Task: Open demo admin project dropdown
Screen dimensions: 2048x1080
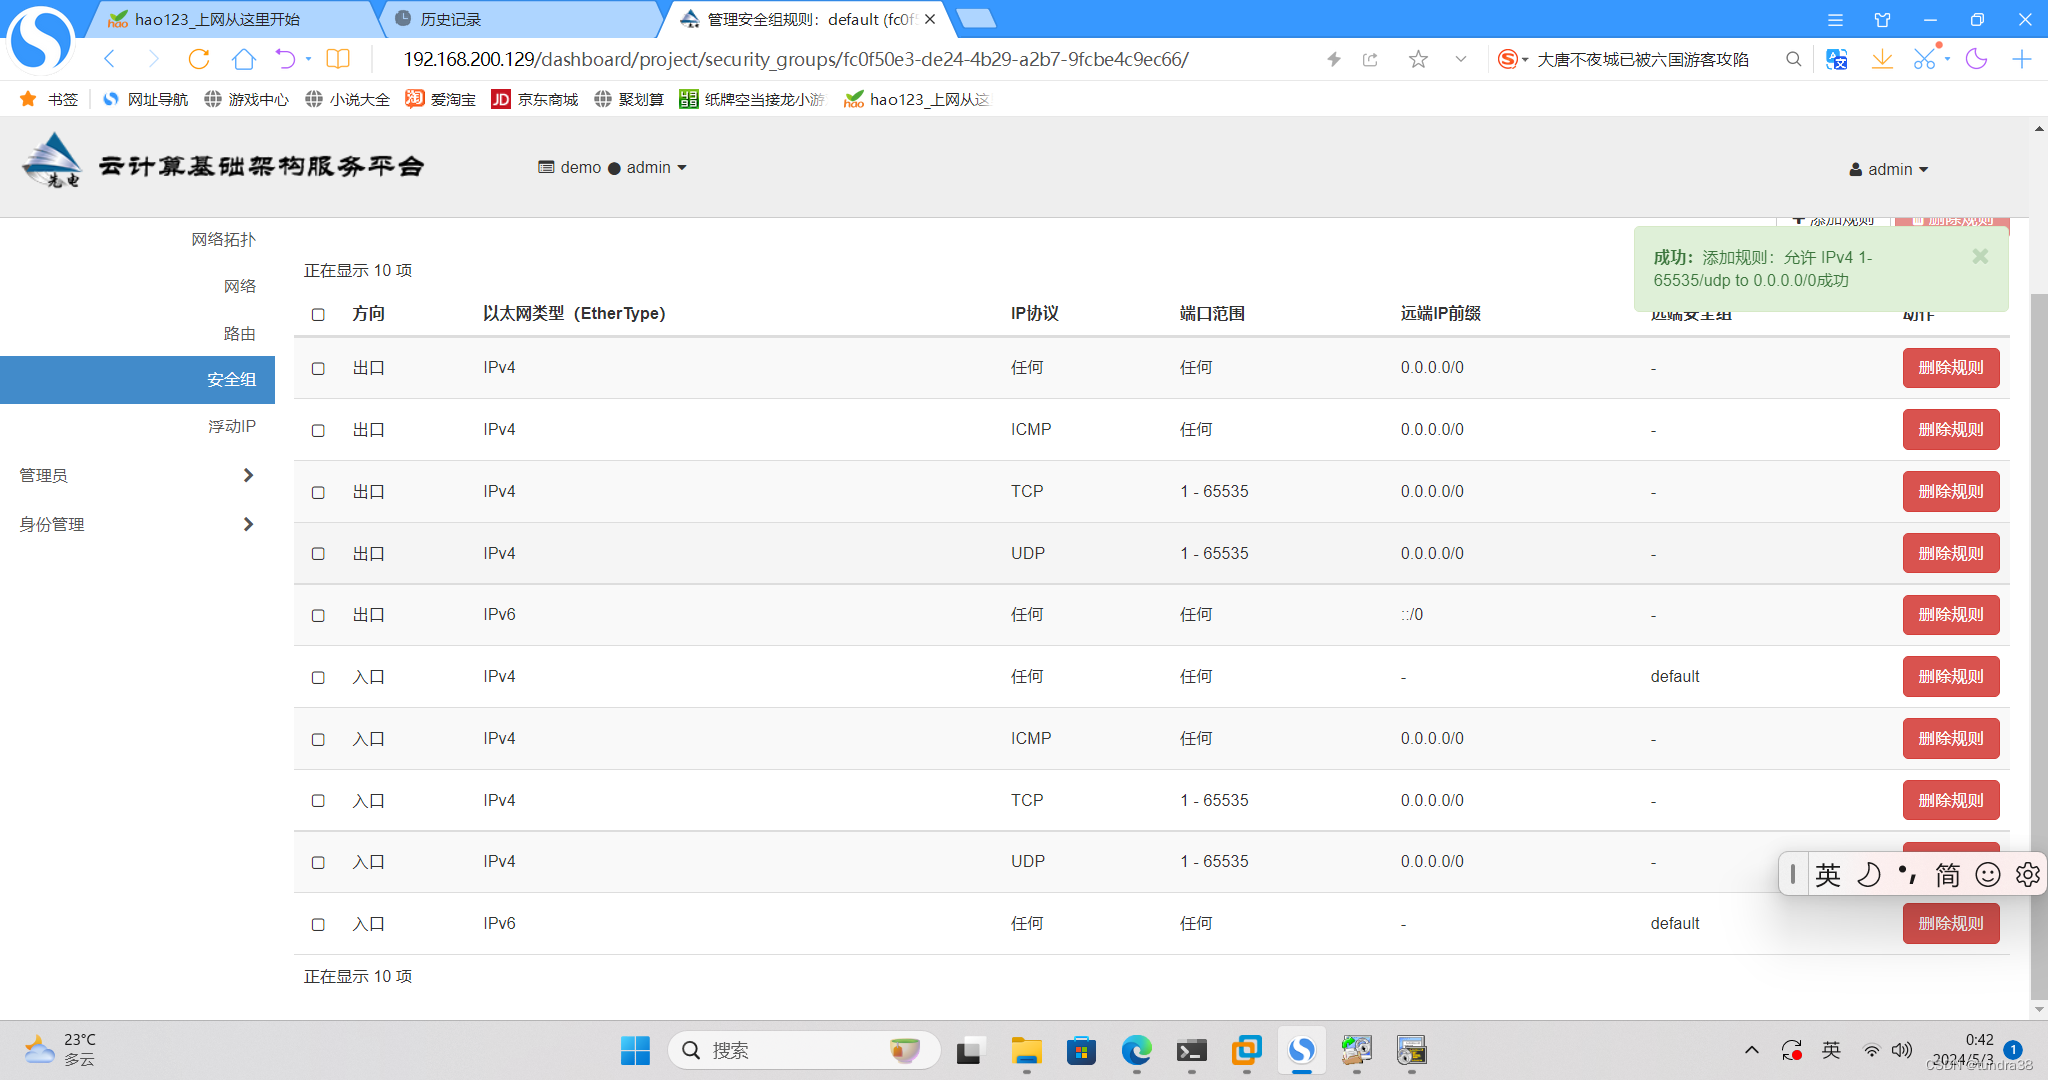Action: coord(612,167)
